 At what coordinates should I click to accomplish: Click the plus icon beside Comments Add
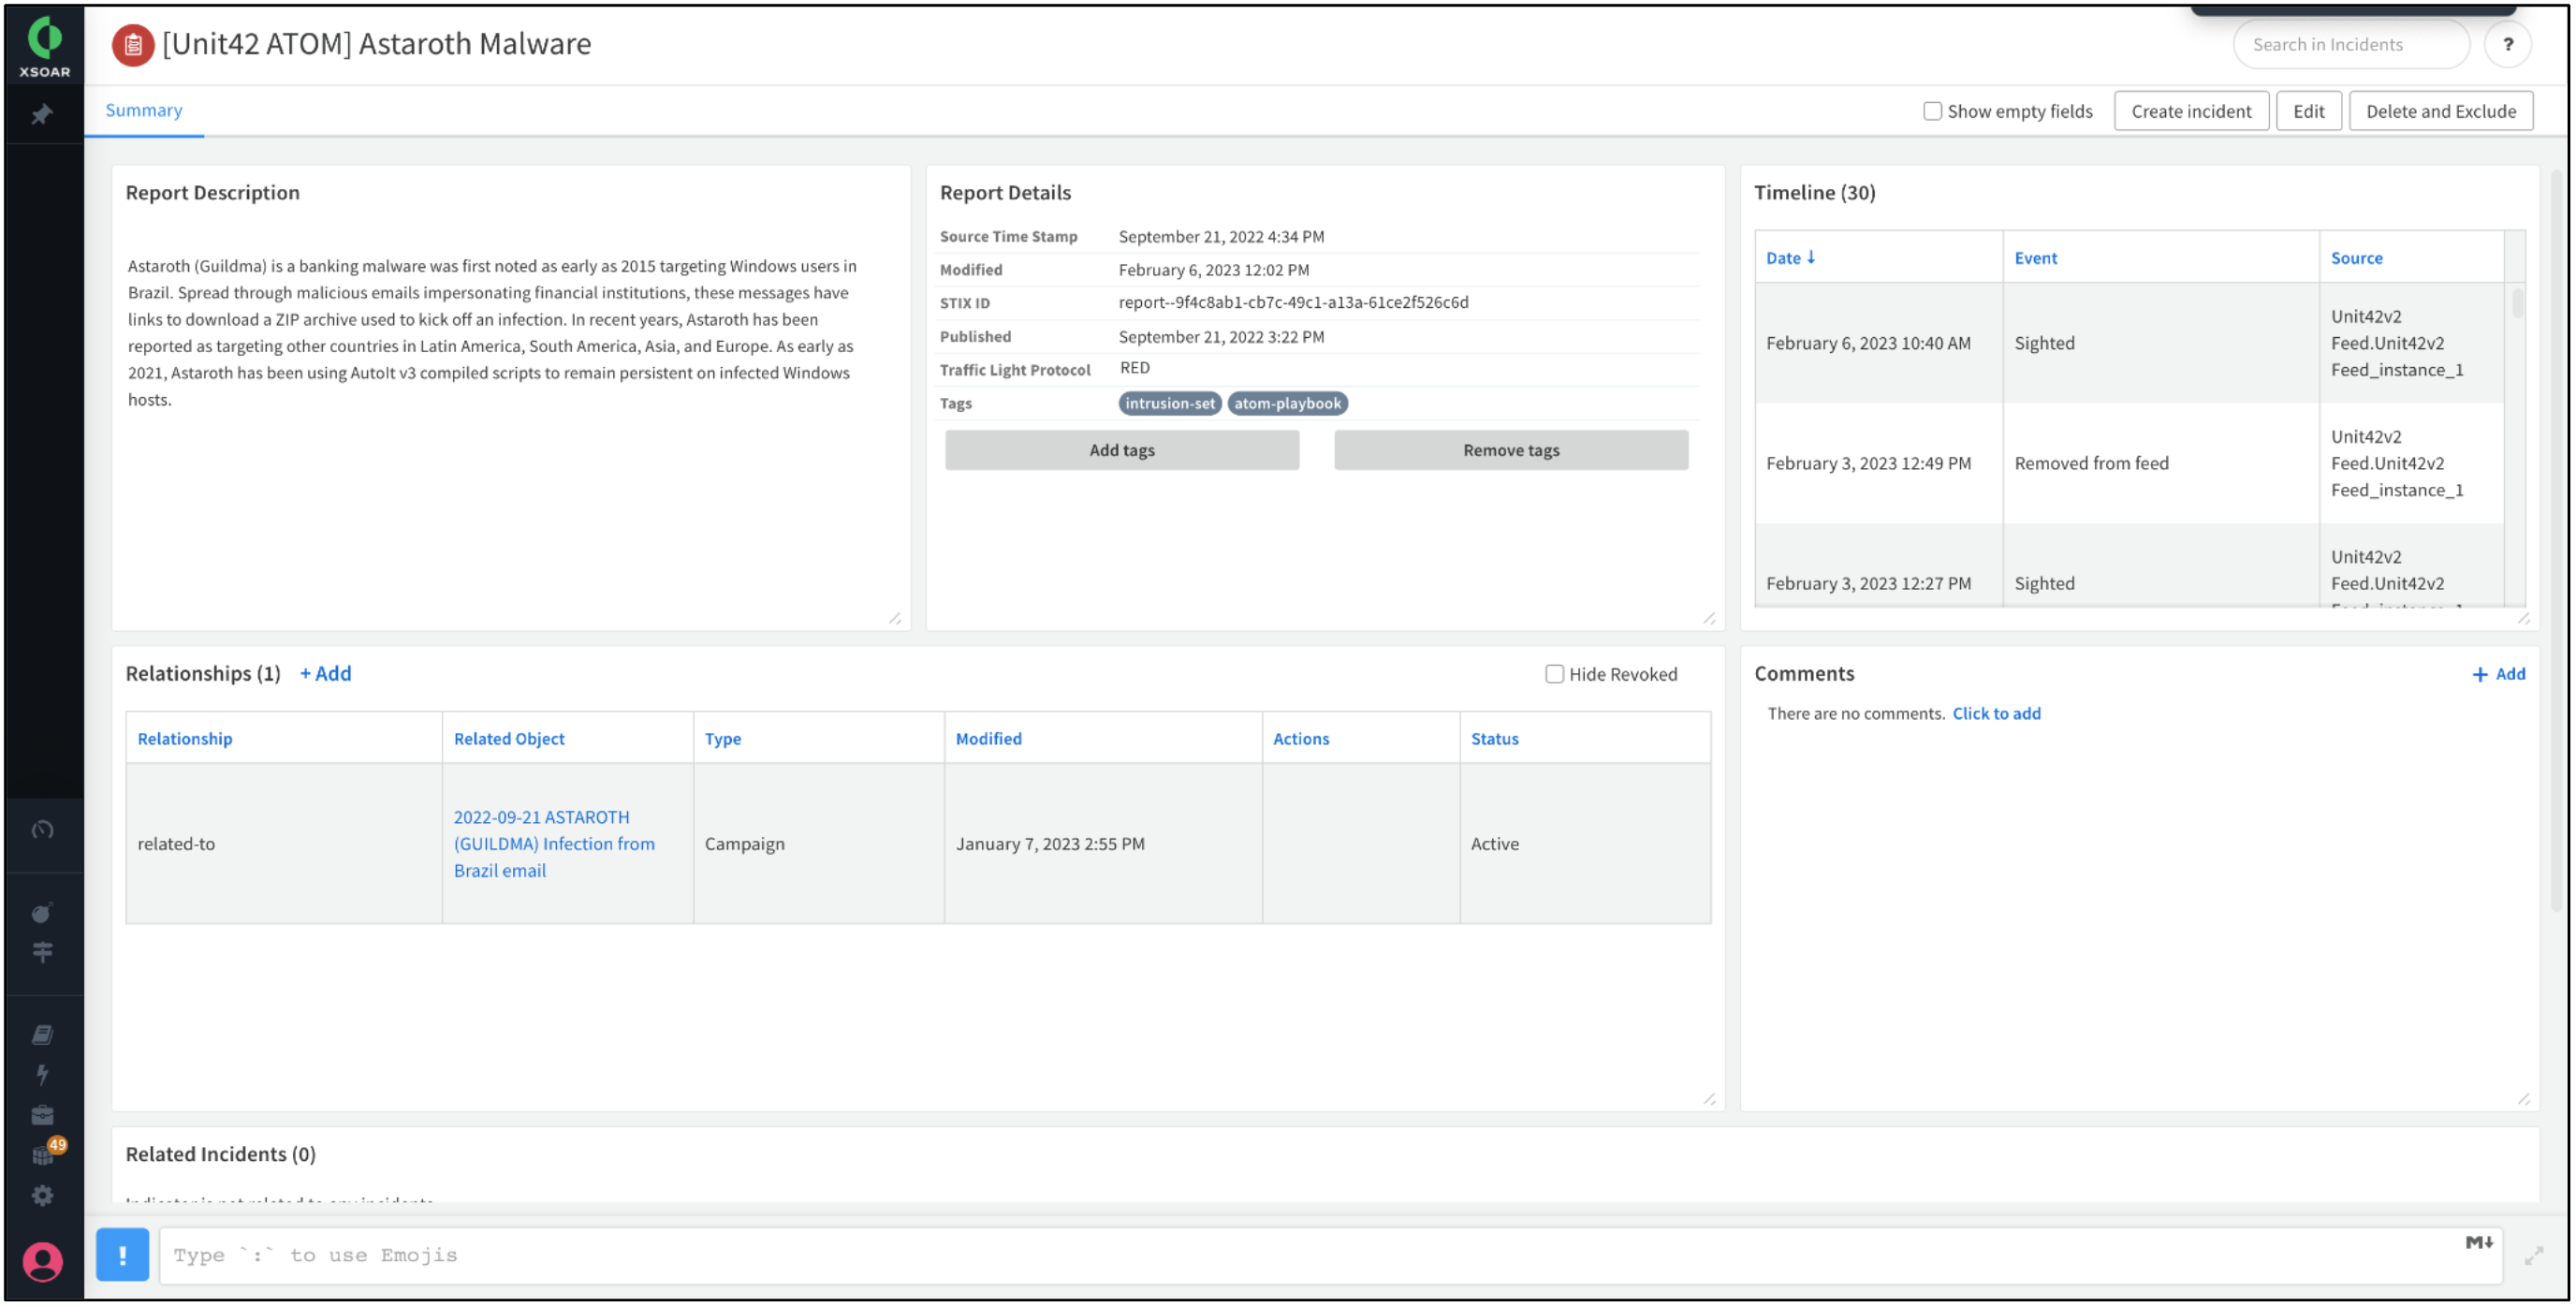click(x=2479, y=675)
